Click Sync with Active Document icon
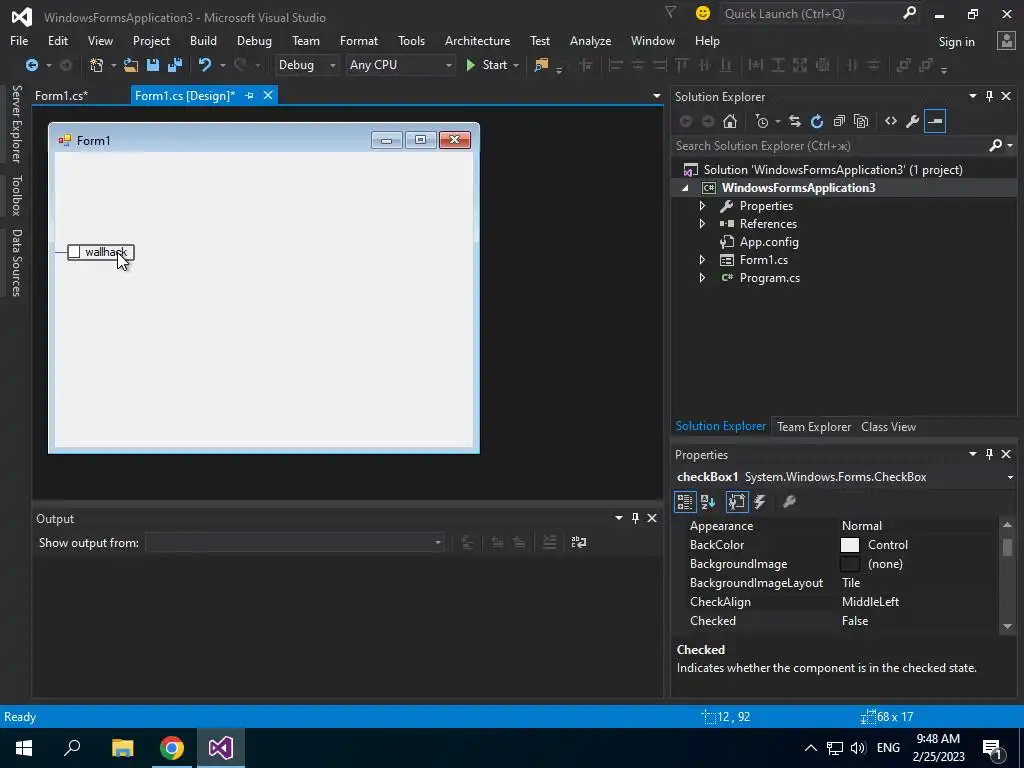This screenshot has width=1024, height=768. point(795,121)
